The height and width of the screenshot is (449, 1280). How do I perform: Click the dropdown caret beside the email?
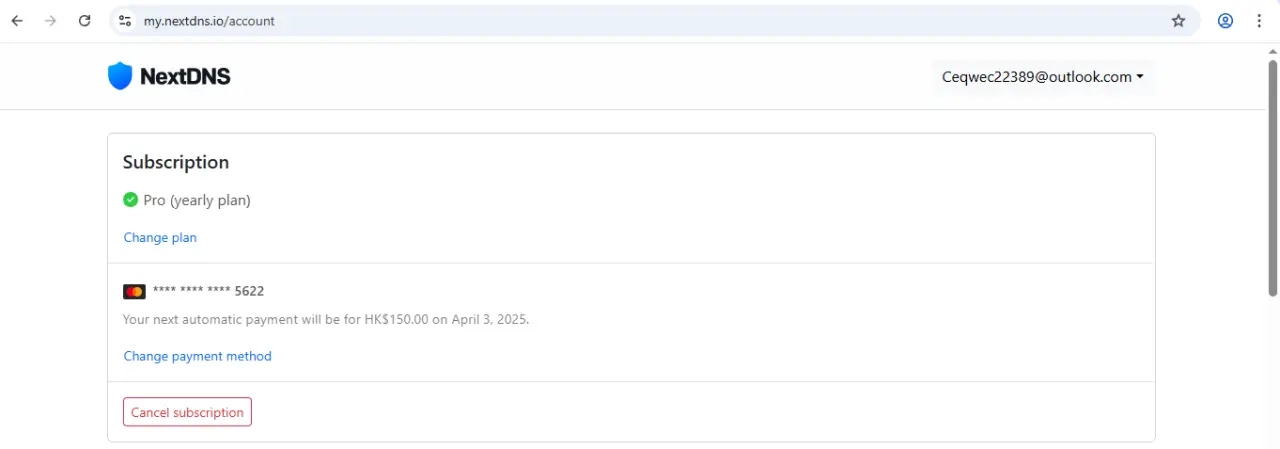(1140, 77)
